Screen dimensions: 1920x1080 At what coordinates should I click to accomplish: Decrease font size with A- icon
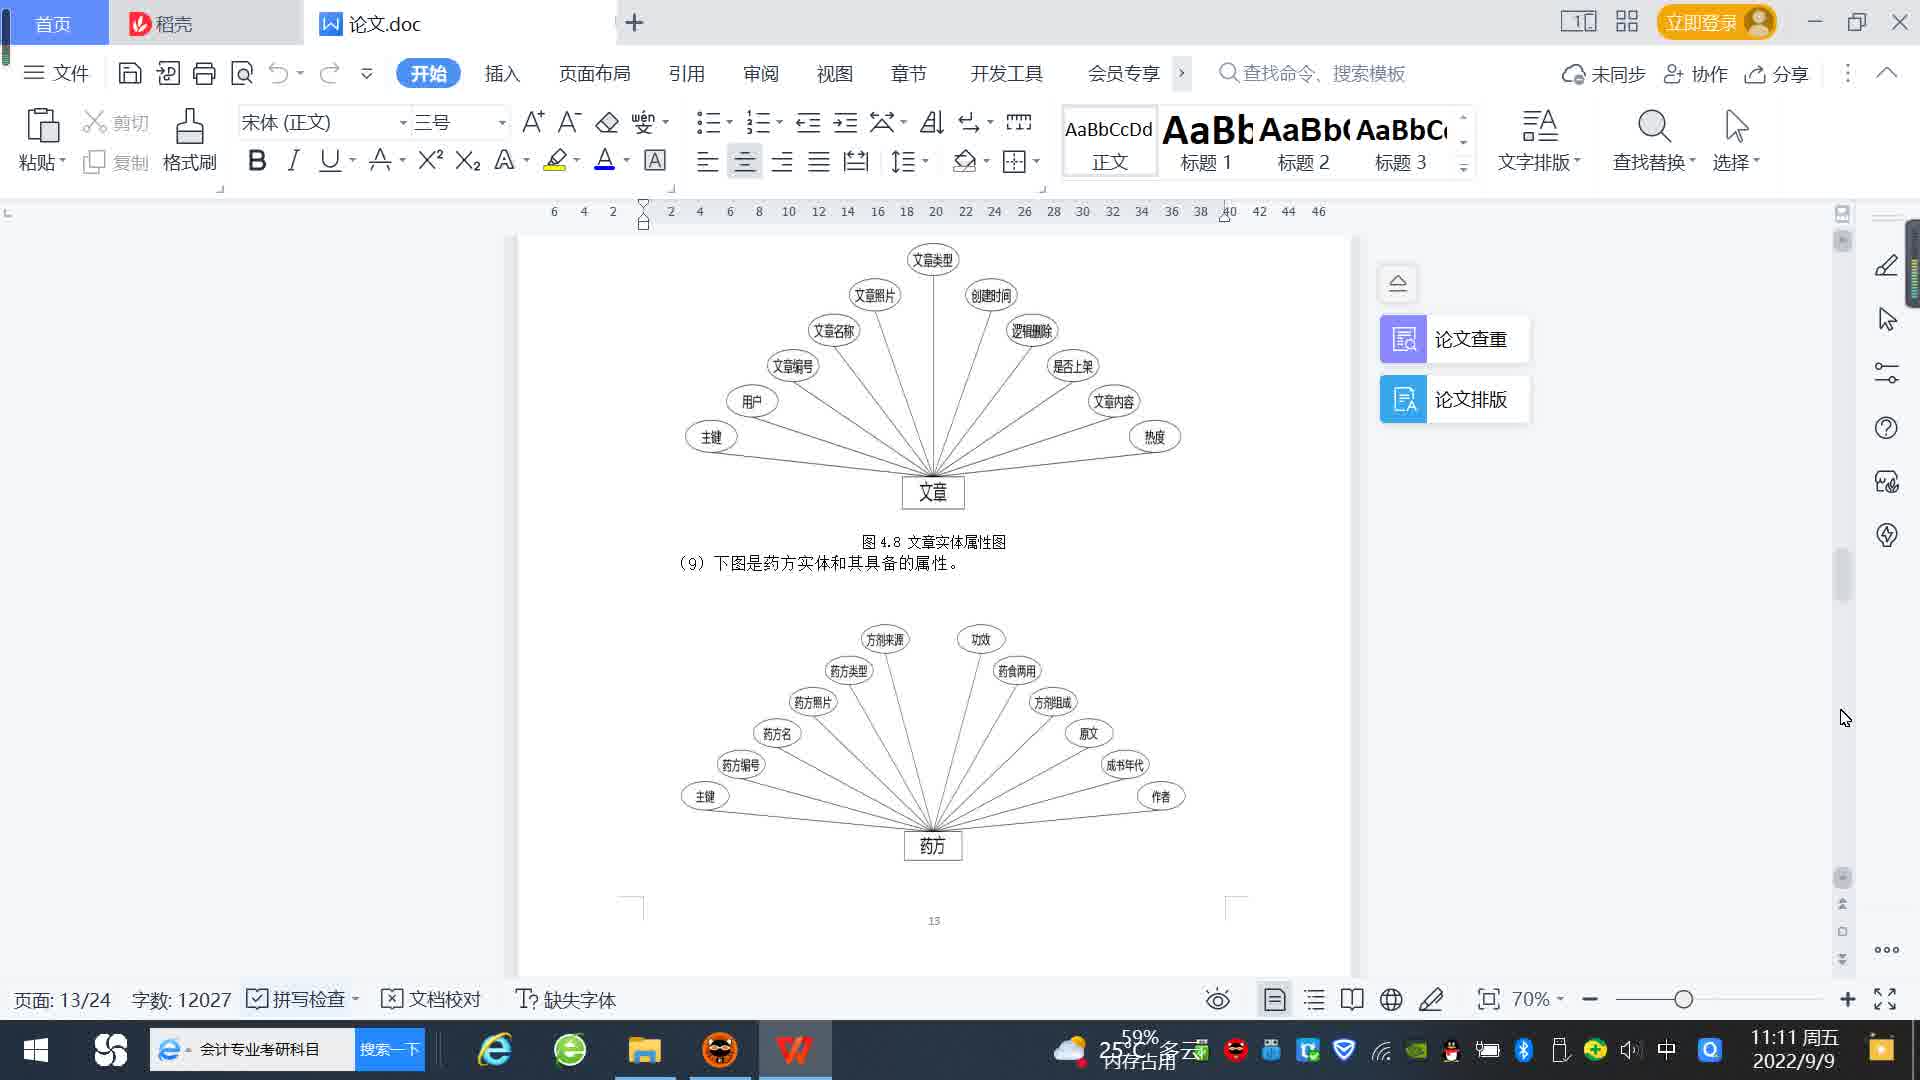click(x=569, y=122)
